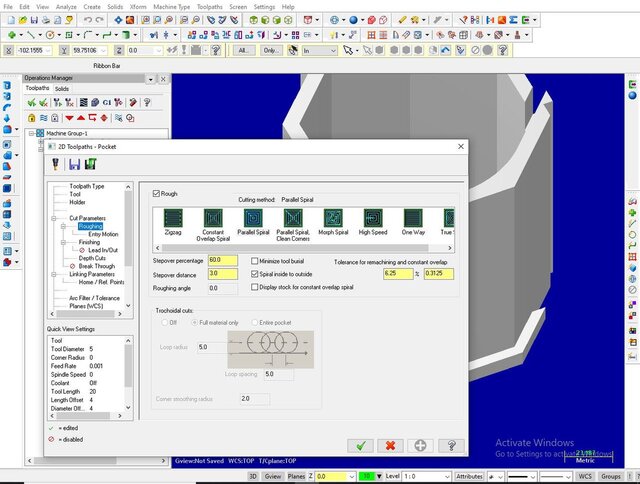640x484 pixels.
Task: Select the Morph Spiral cutting method
Action: 333,218
